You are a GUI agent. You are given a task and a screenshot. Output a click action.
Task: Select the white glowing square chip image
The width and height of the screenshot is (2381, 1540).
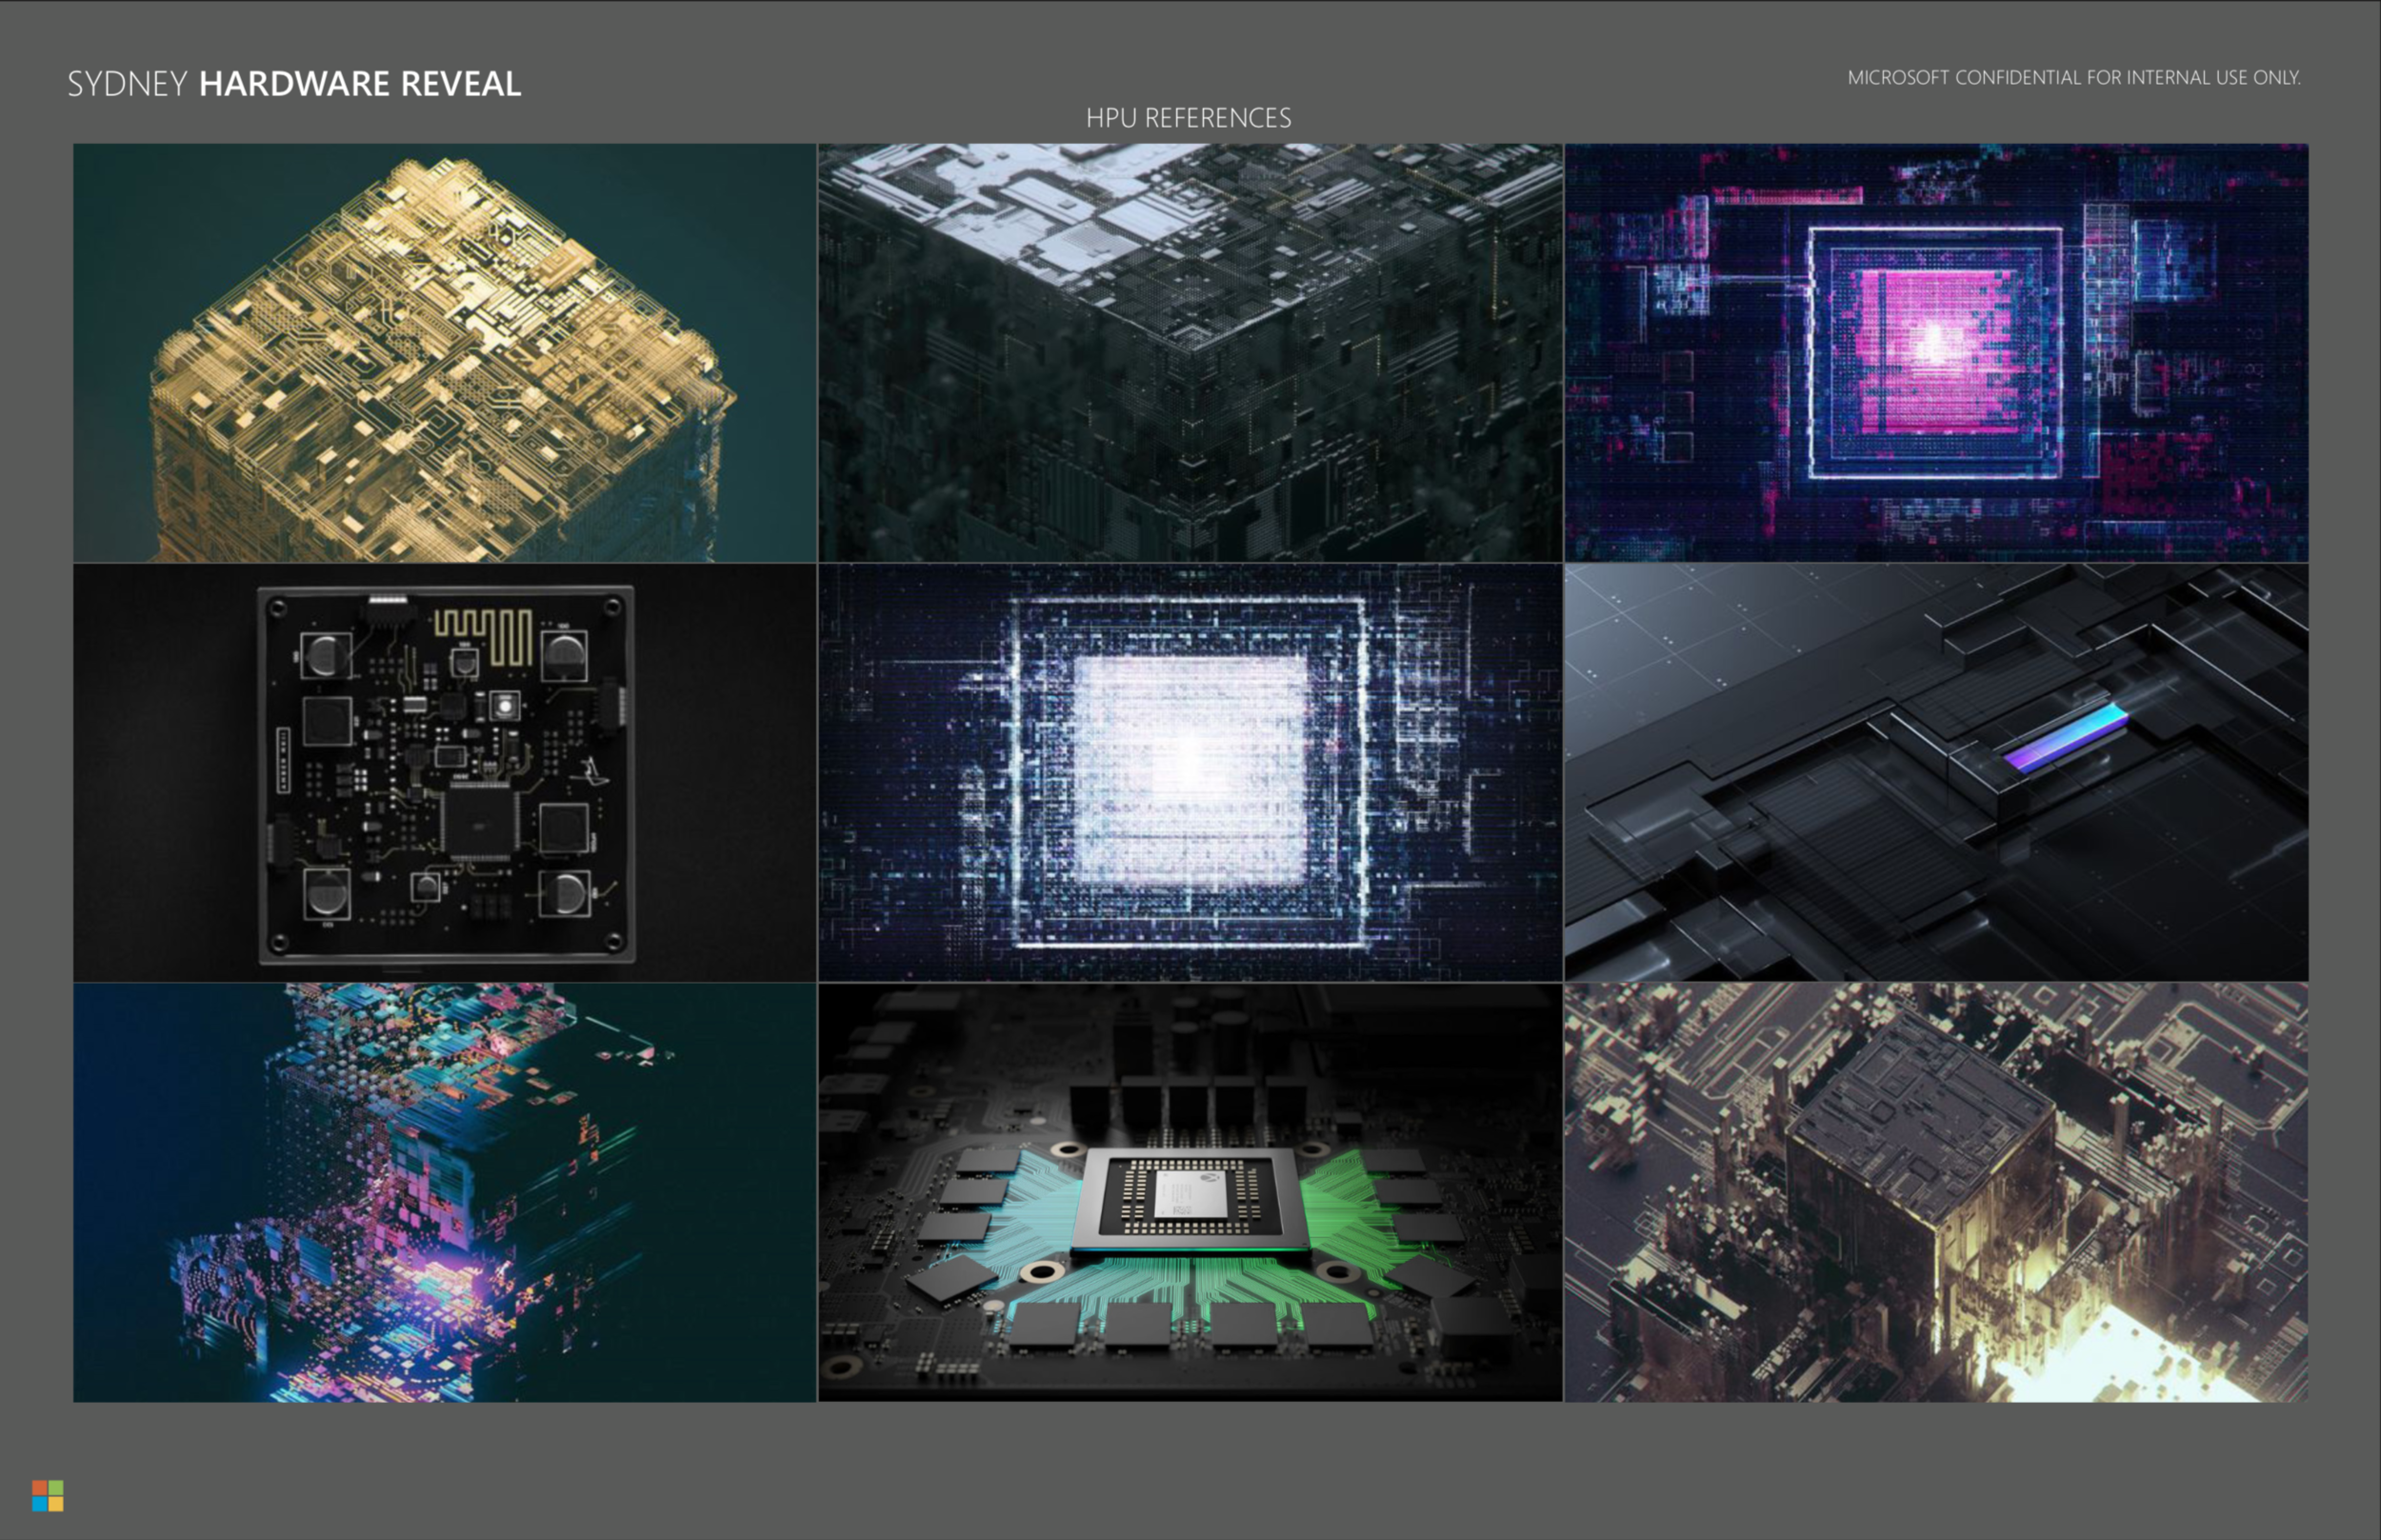coord(1189,772)
